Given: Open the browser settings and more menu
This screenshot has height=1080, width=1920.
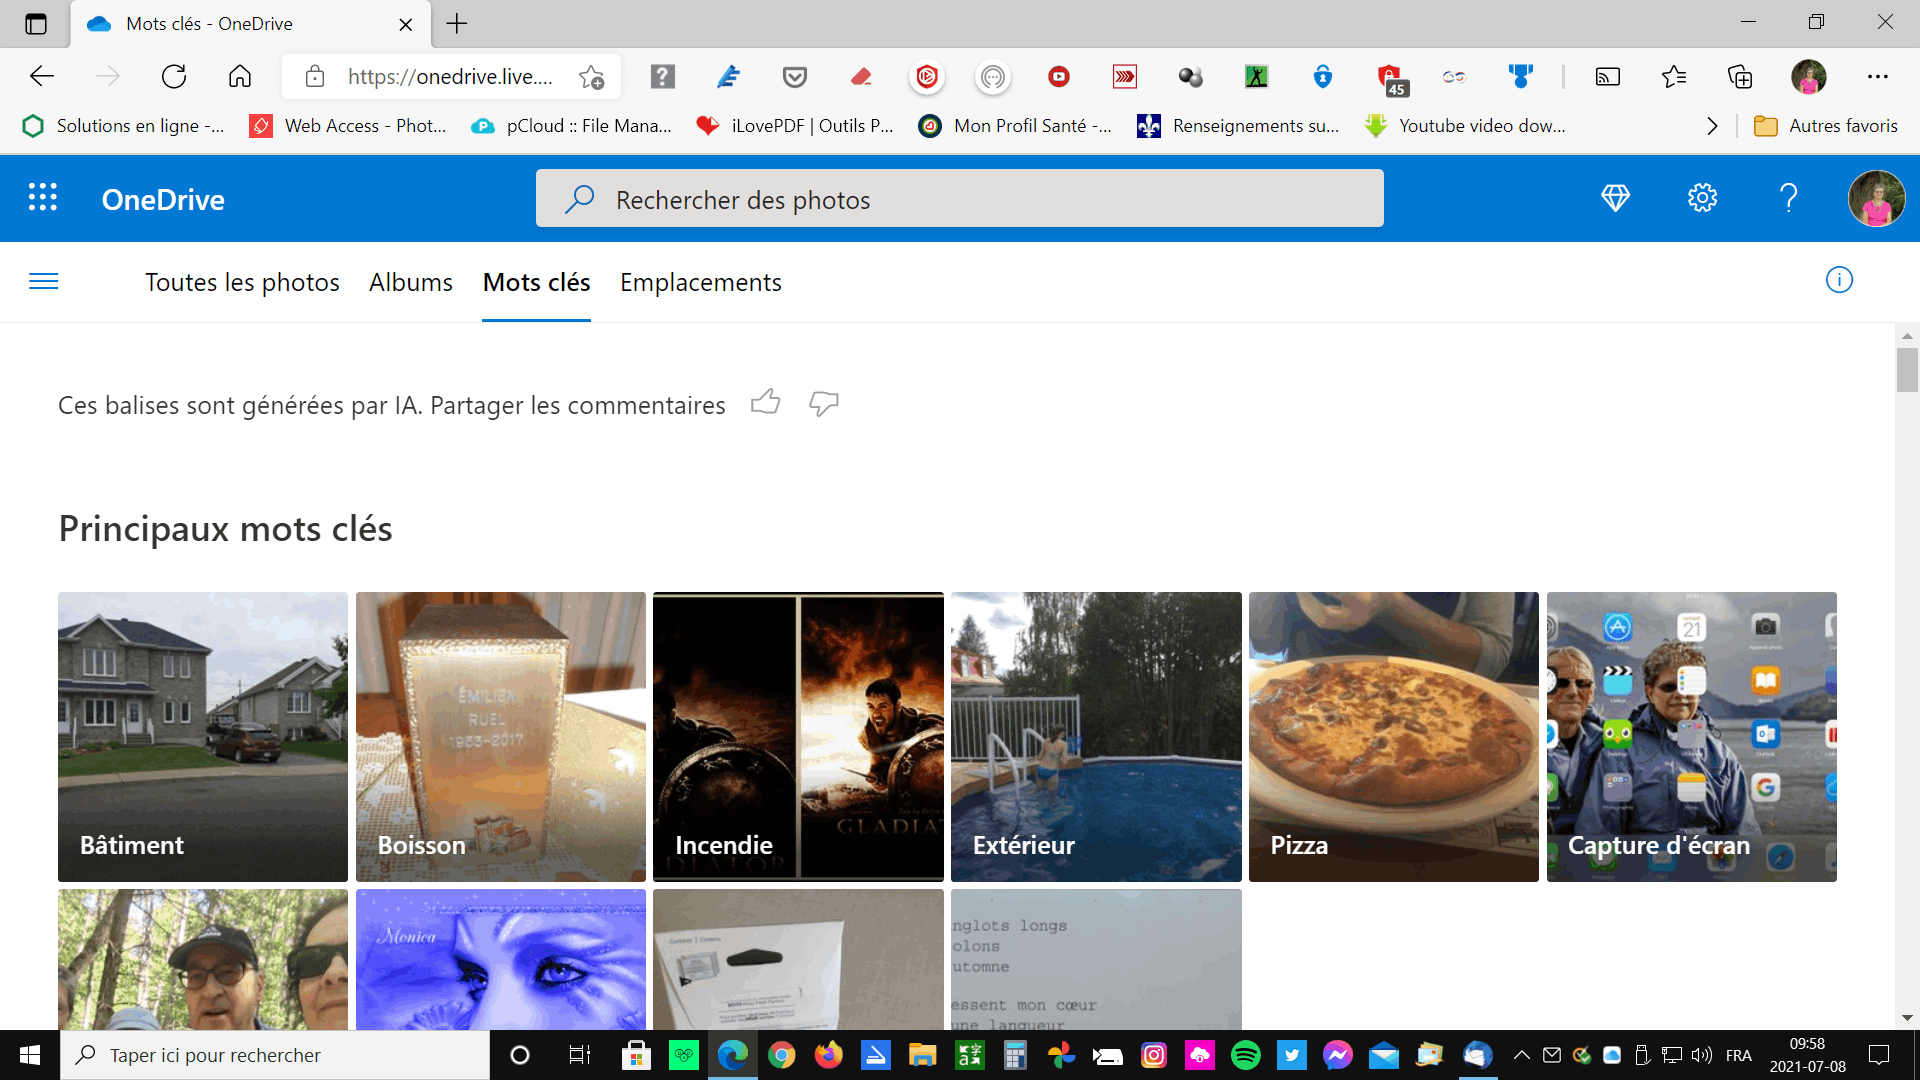Looking at the screenshot, I should [x=1877, y=77].
